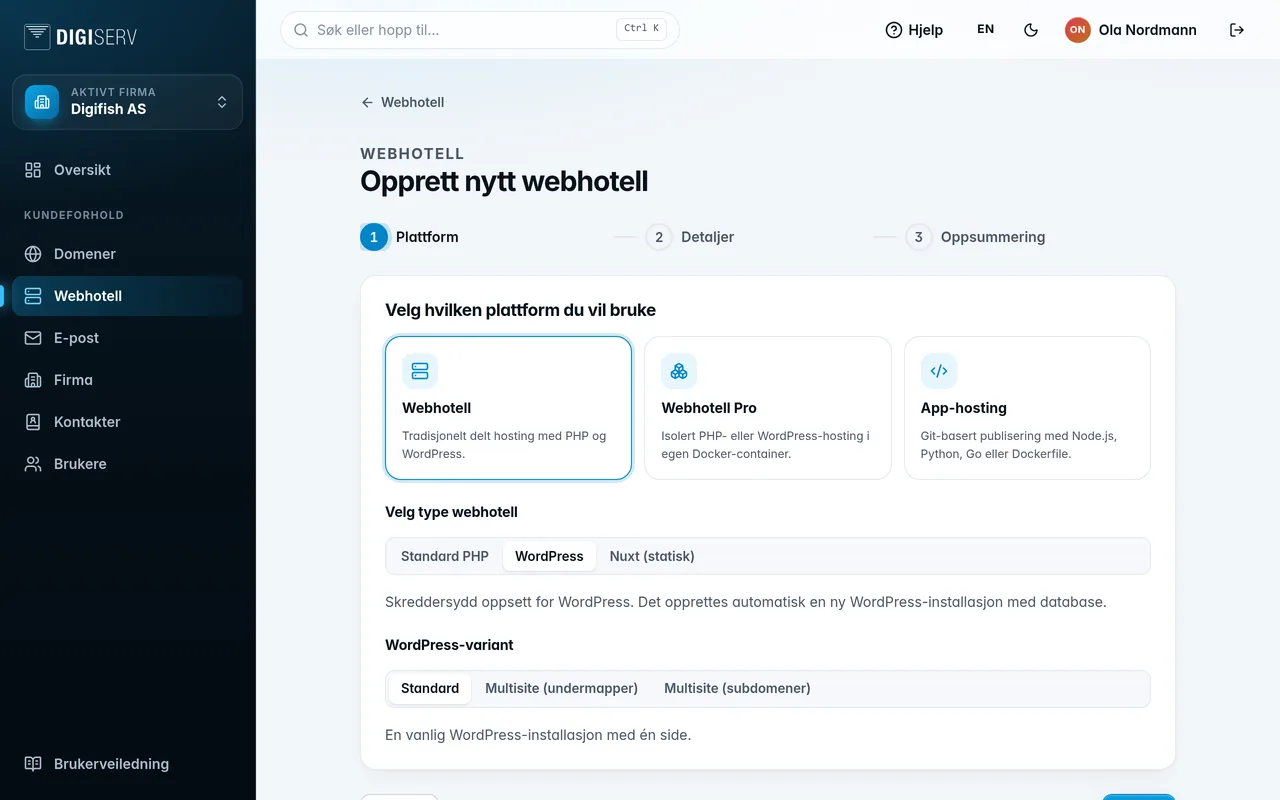Click the log out icon
The image size is (1280, 800).
click(1237, 30)
